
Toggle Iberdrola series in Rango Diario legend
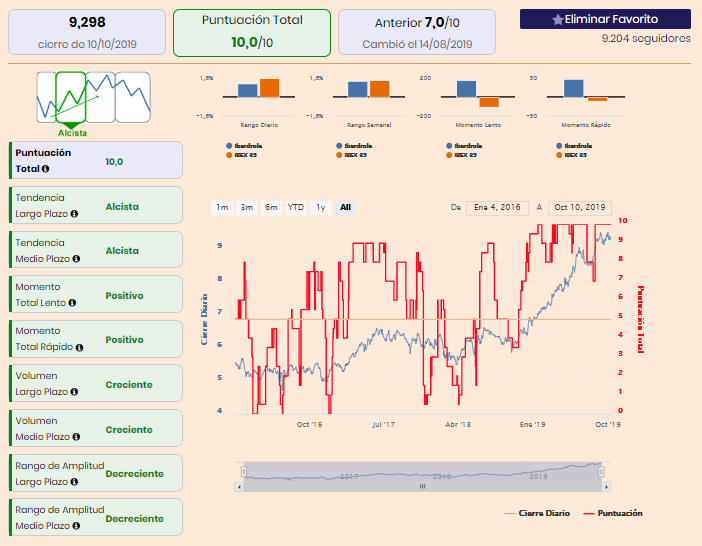pyautogui.click(x=244, y=146)
